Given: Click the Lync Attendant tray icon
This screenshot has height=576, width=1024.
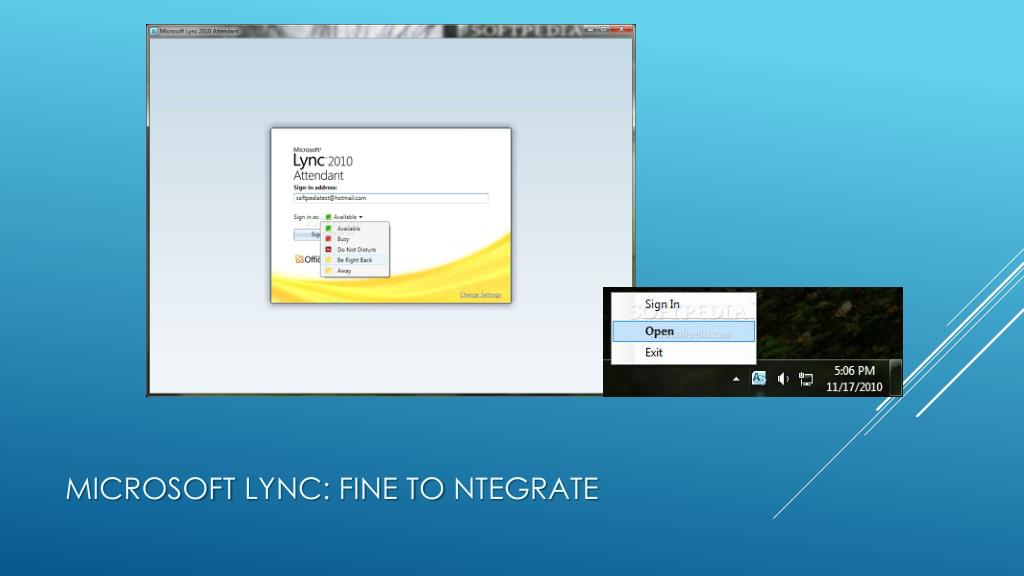Looking at the screenshot, I should (758, 378).
